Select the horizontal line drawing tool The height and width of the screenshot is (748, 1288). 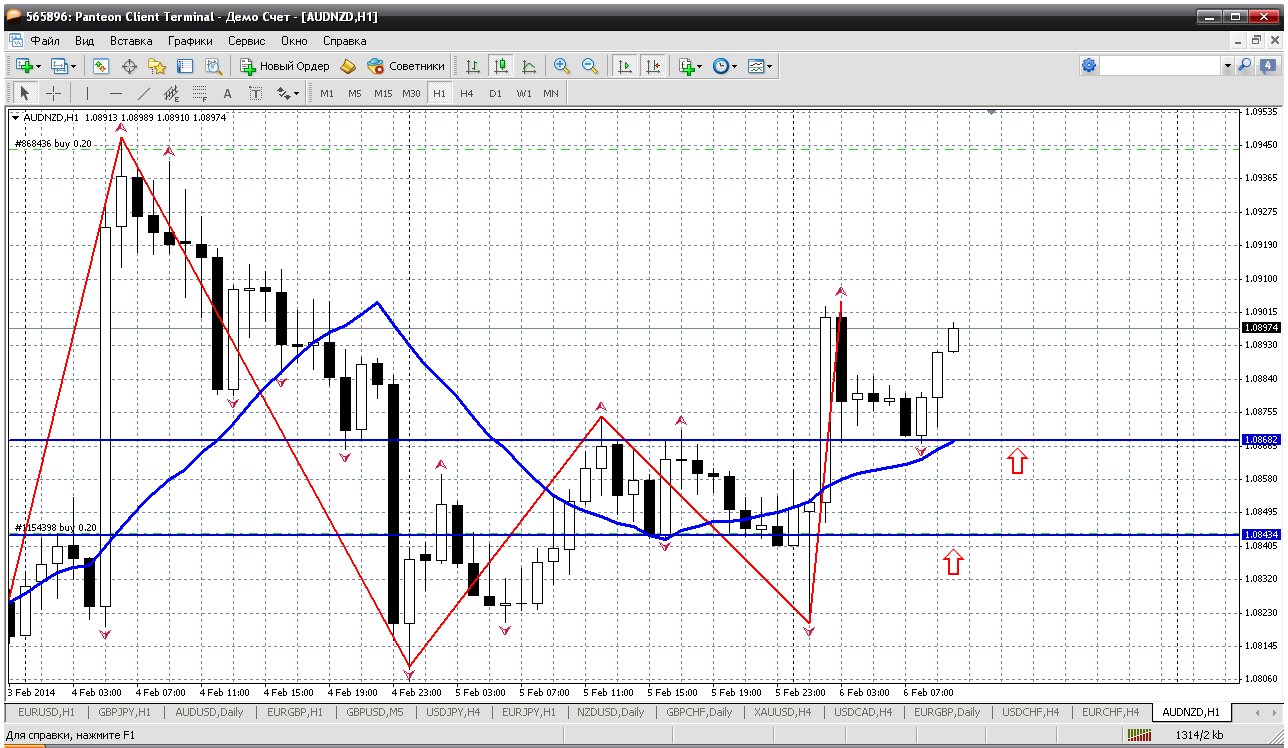tap(115, 93)
